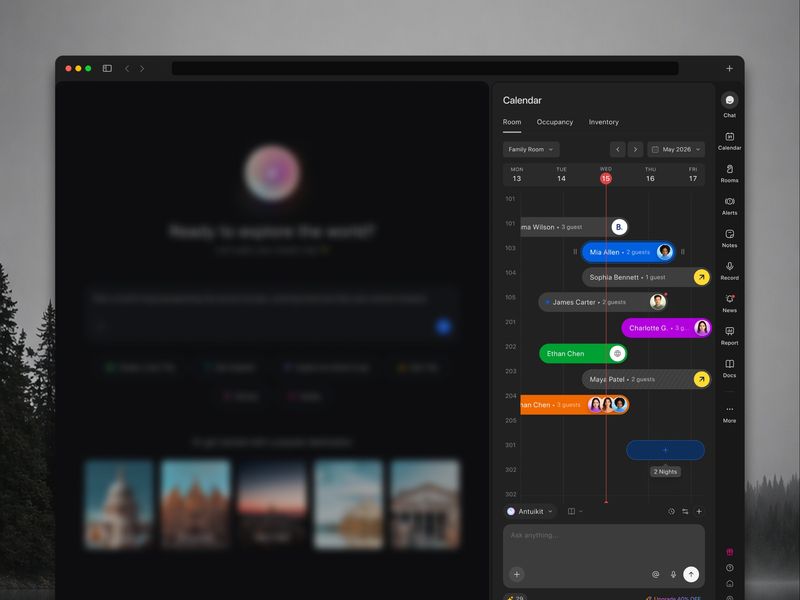Image resolution: width=800 pixels, height=600 pixels.
Task: Switch to the Occupancy tab
Action: click(555, 122)
